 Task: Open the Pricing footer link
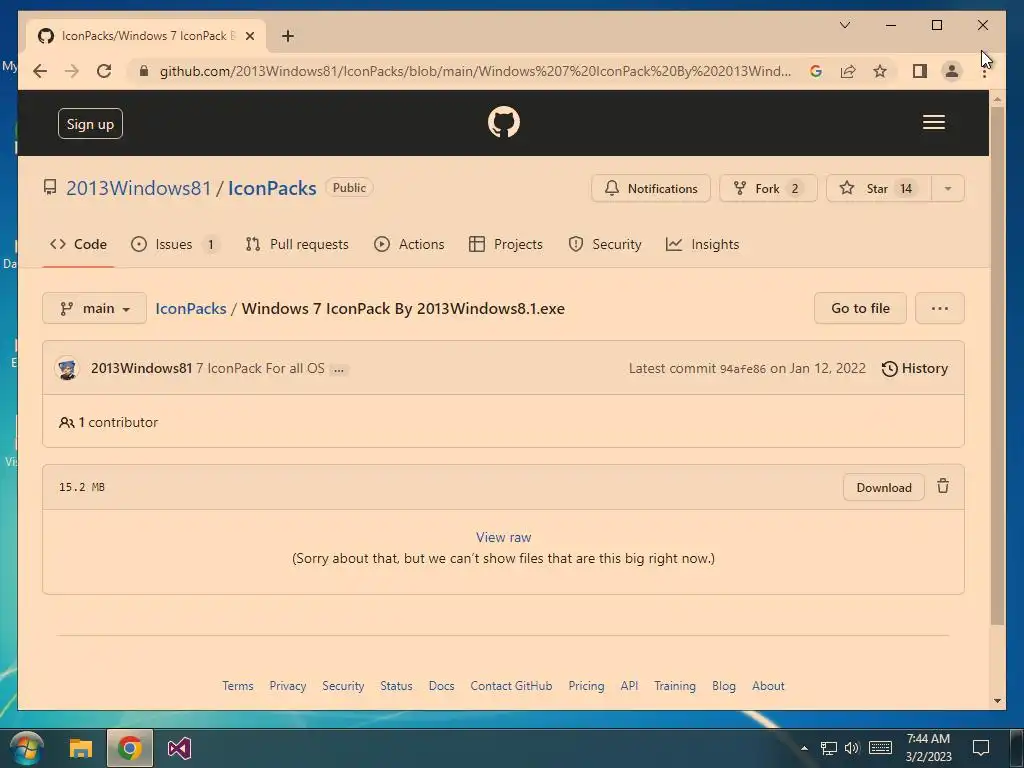tap(586, 686)
